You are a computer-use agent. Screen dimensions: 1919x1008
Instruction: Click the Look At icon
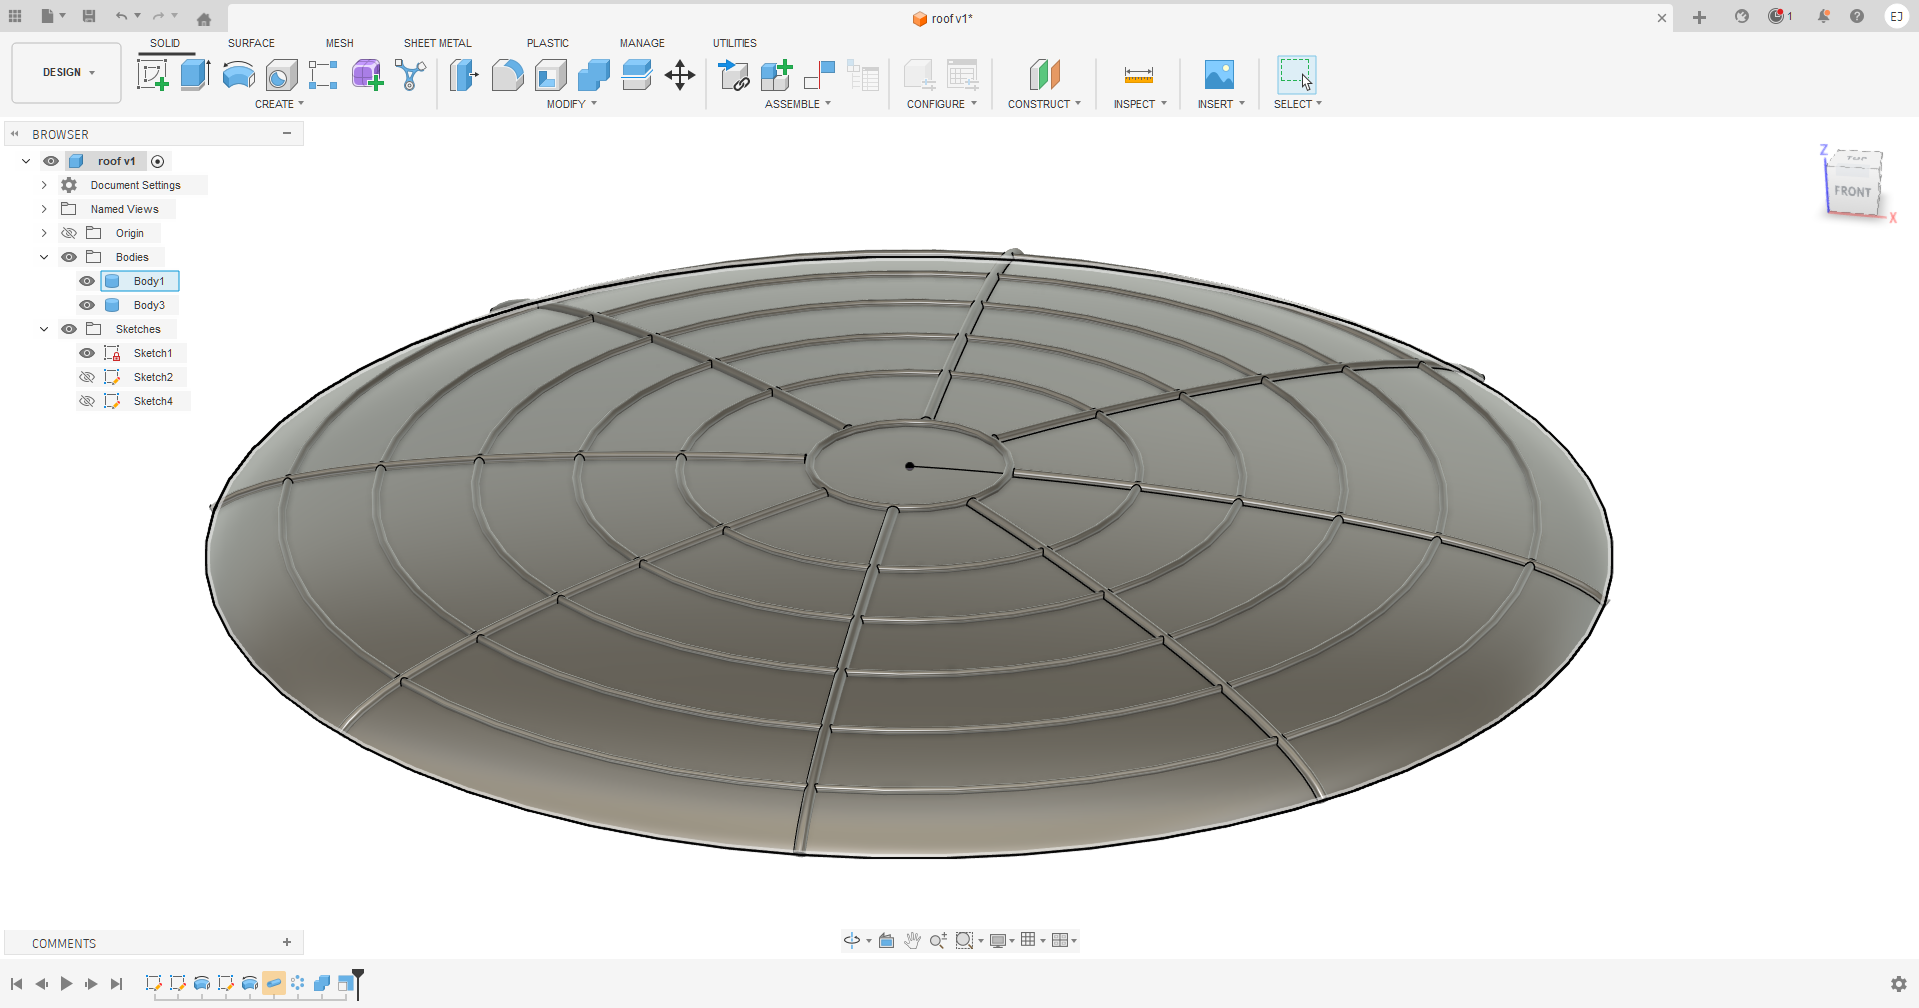tap(886, 940)
